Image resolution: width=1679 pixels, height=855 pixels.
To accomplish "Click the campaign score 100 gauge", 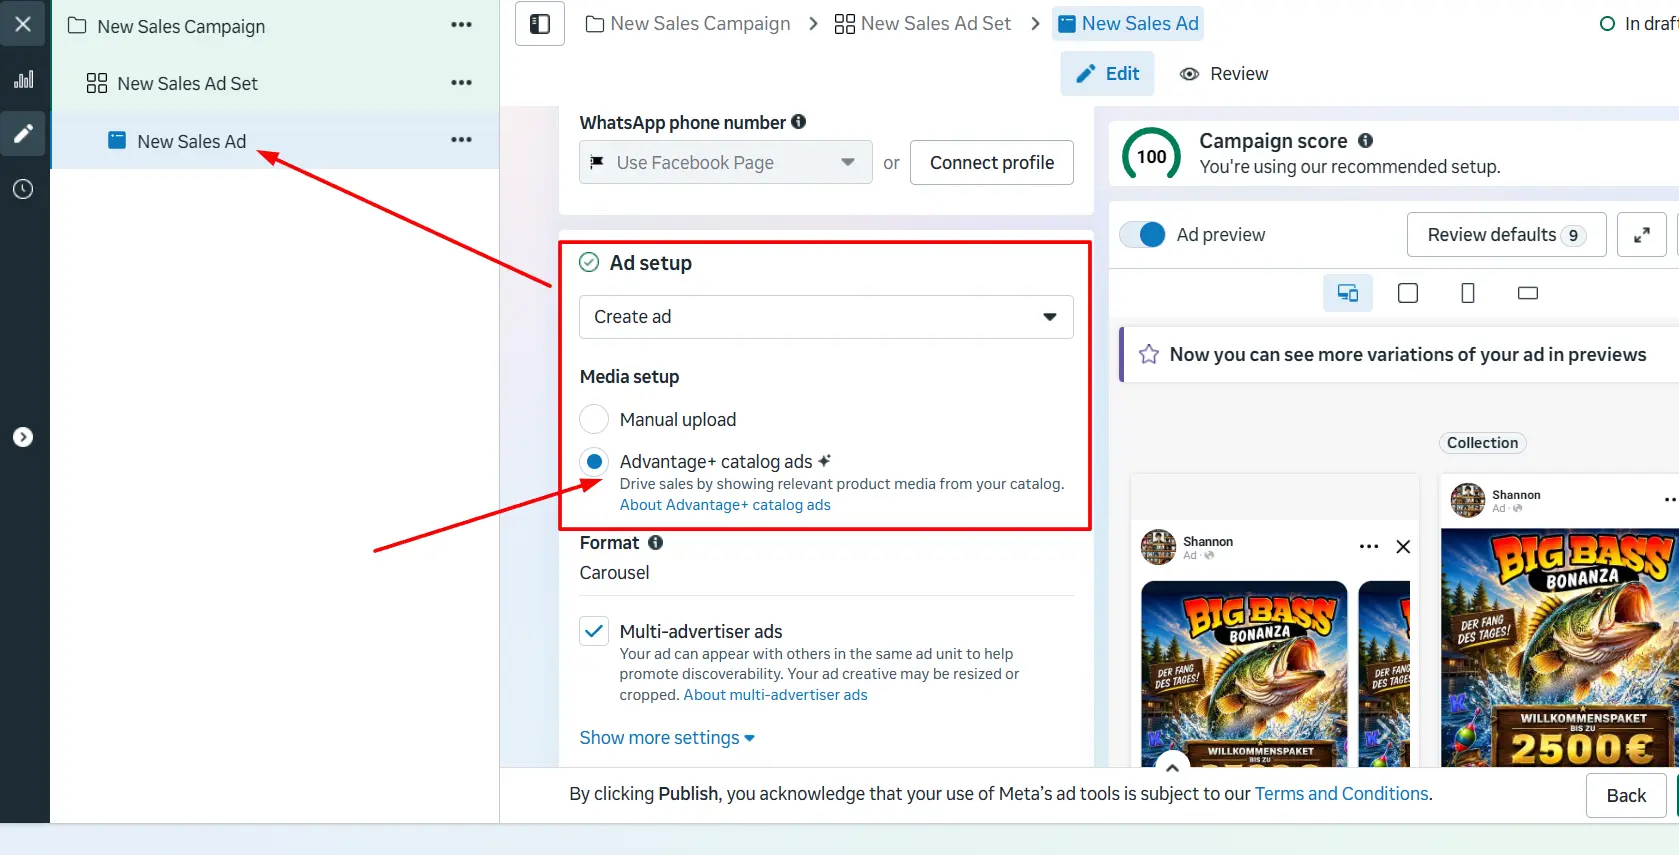I will point(1151,156).
